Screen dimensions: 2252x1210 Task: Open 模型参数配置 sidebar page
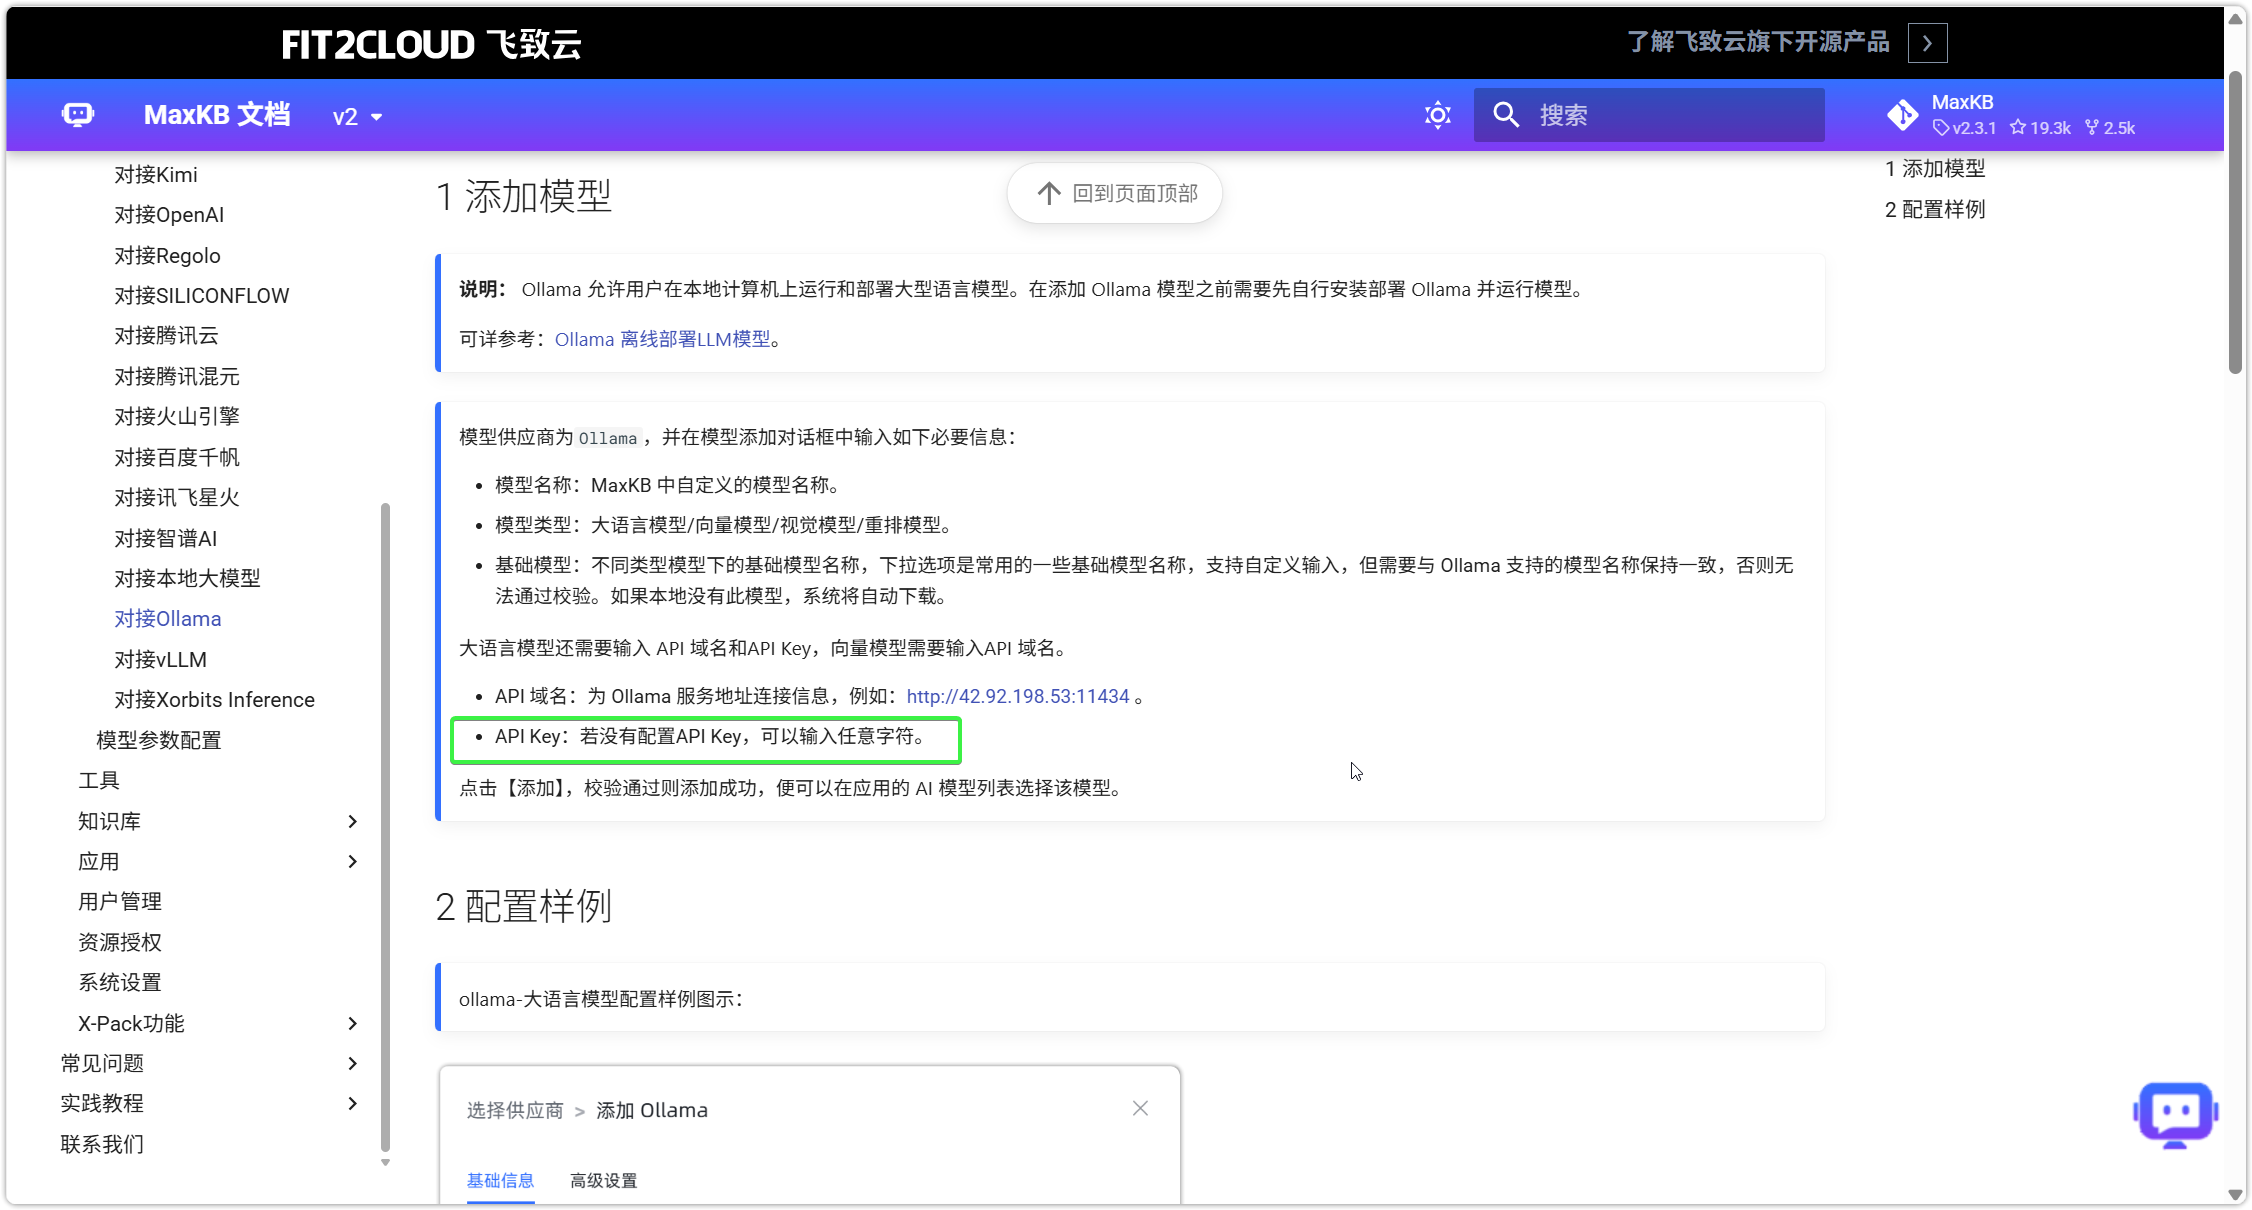[x=159, y=740]
